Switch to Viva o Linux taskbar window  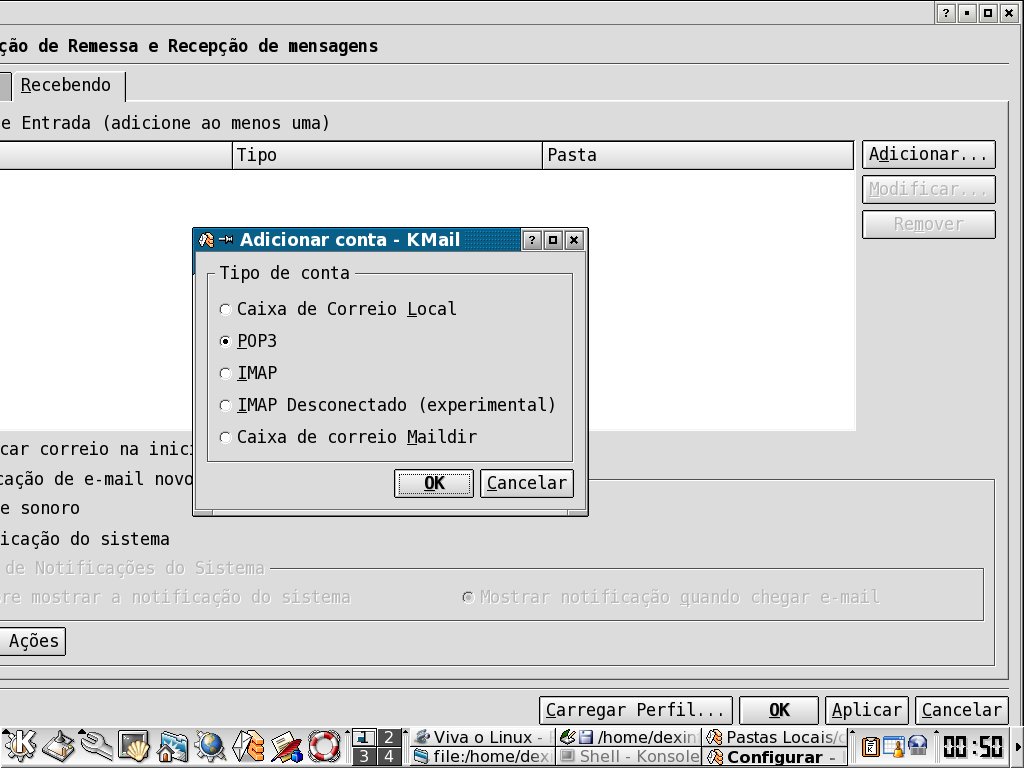(482, 737)
